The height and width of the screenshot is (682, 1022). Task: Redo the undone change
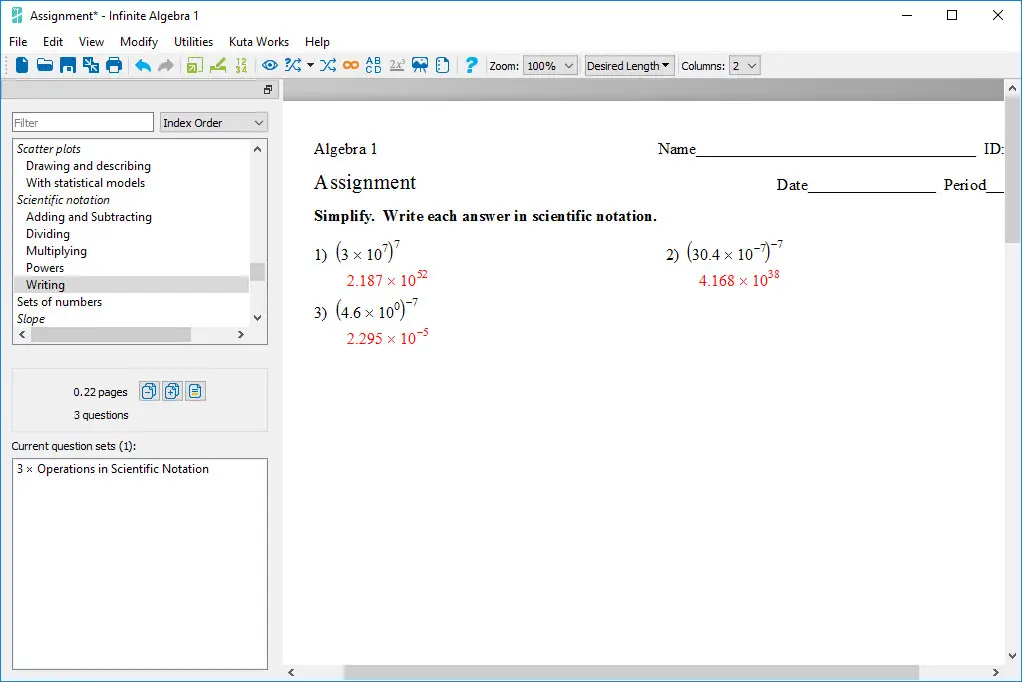pyautogui.click(x=166, y=65)
